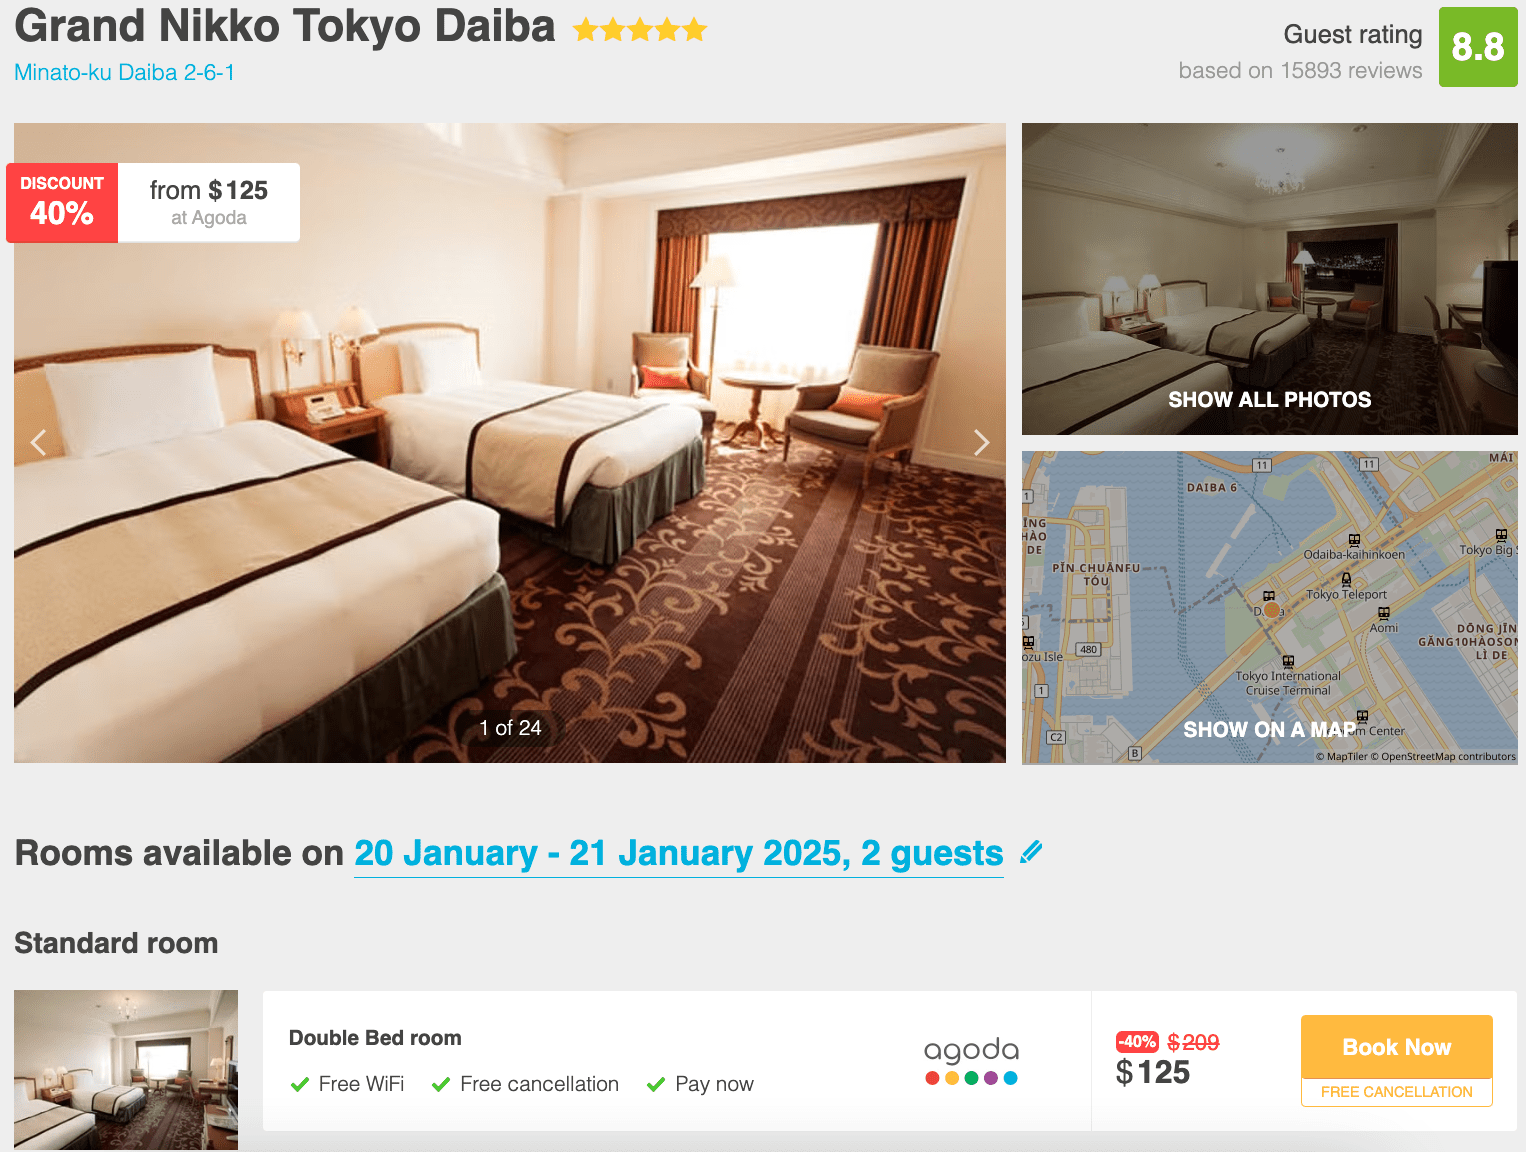Image resolution: width=1526 pixels, height=1152 pixels.
Task: Click Book Now button
Action: (x=1397, y=1047)
